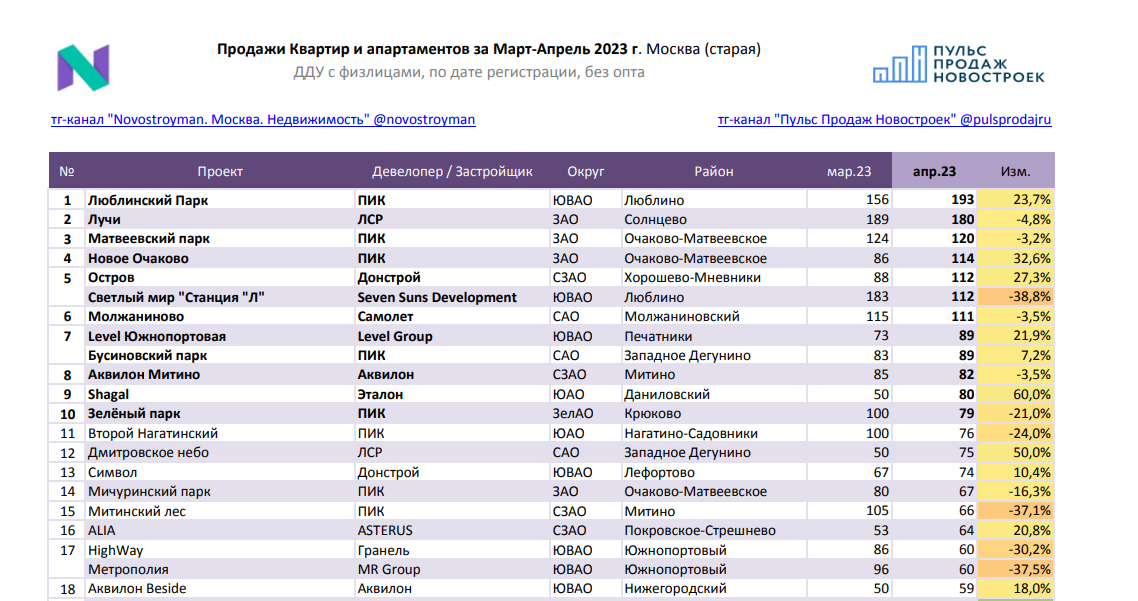Click the district 'Даниловский'
The width and height of the screenshot is (1138, 601).
(667, 394)
